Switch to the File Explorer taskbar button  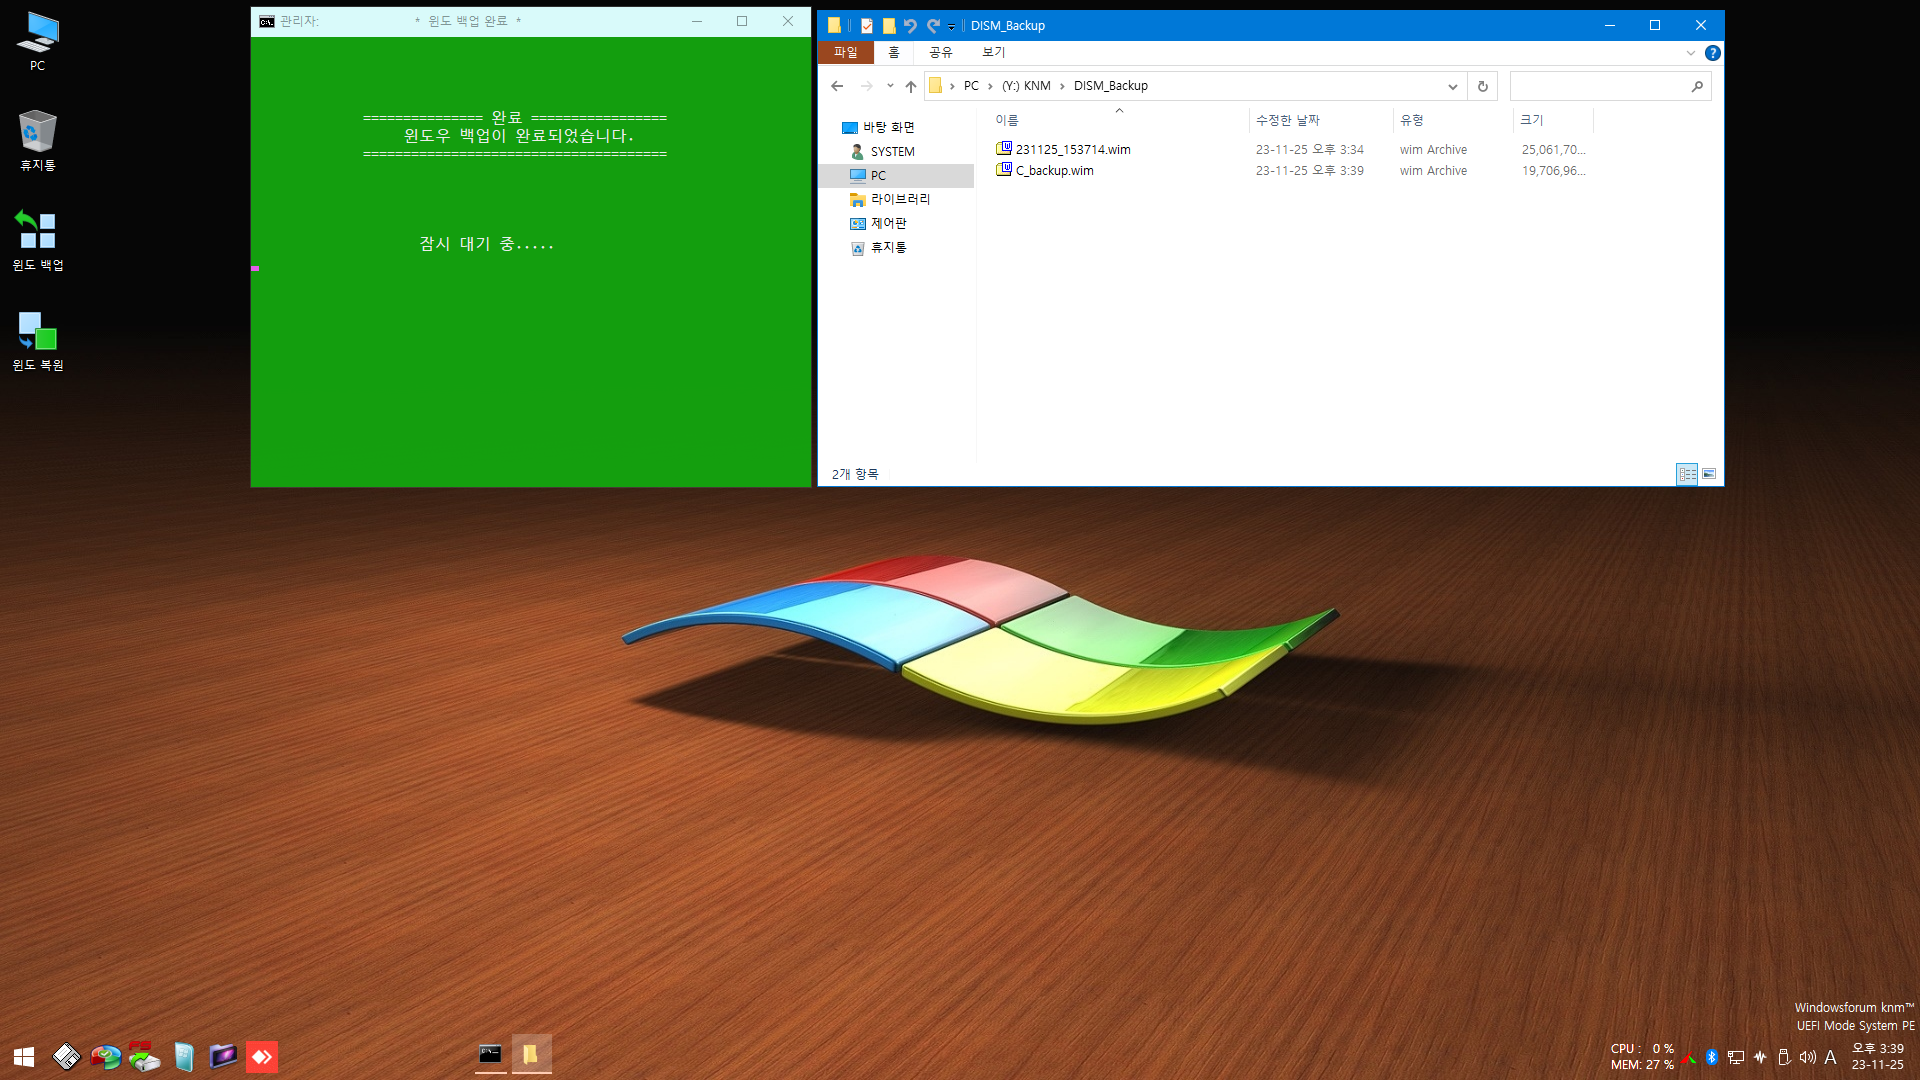(531, 1054)
